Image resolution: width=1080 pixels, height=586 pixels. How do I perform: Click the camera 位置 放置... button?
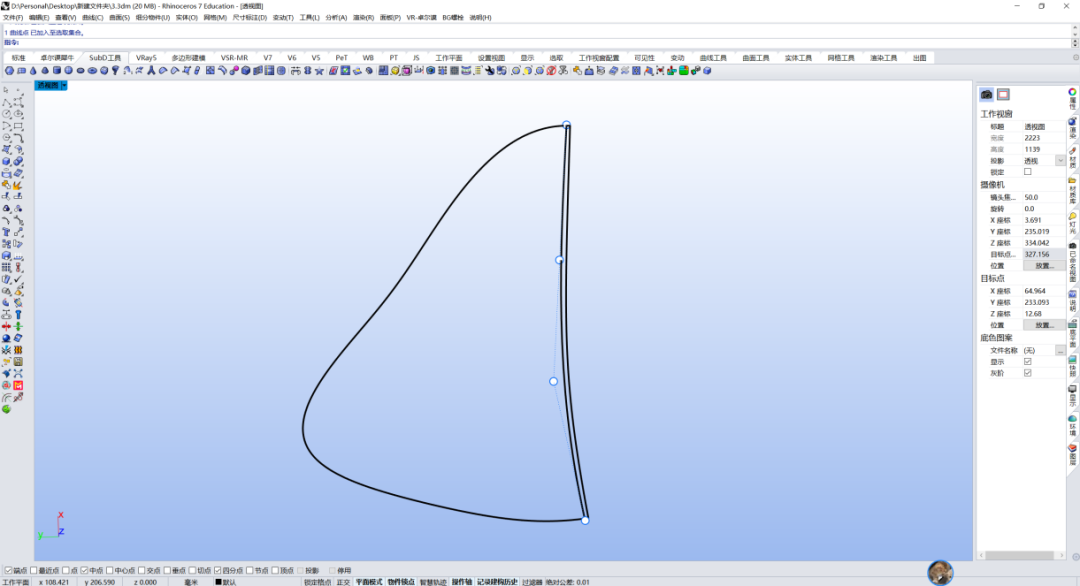click(1043, 266)
